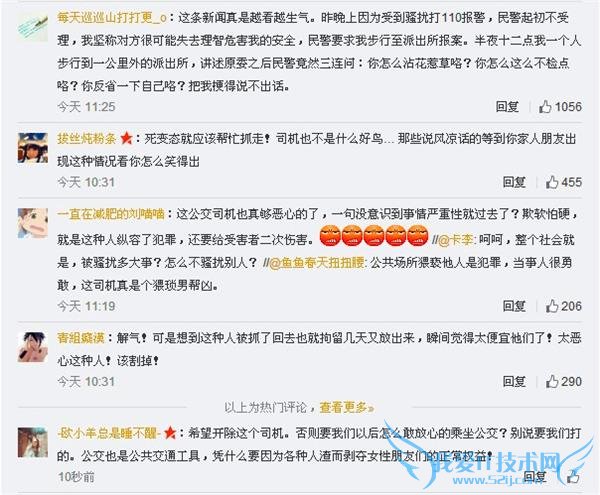Reply to the 今天 10:31 comment by 害组瘾汉
Screen dimensions: 600x495
point(514,381)
